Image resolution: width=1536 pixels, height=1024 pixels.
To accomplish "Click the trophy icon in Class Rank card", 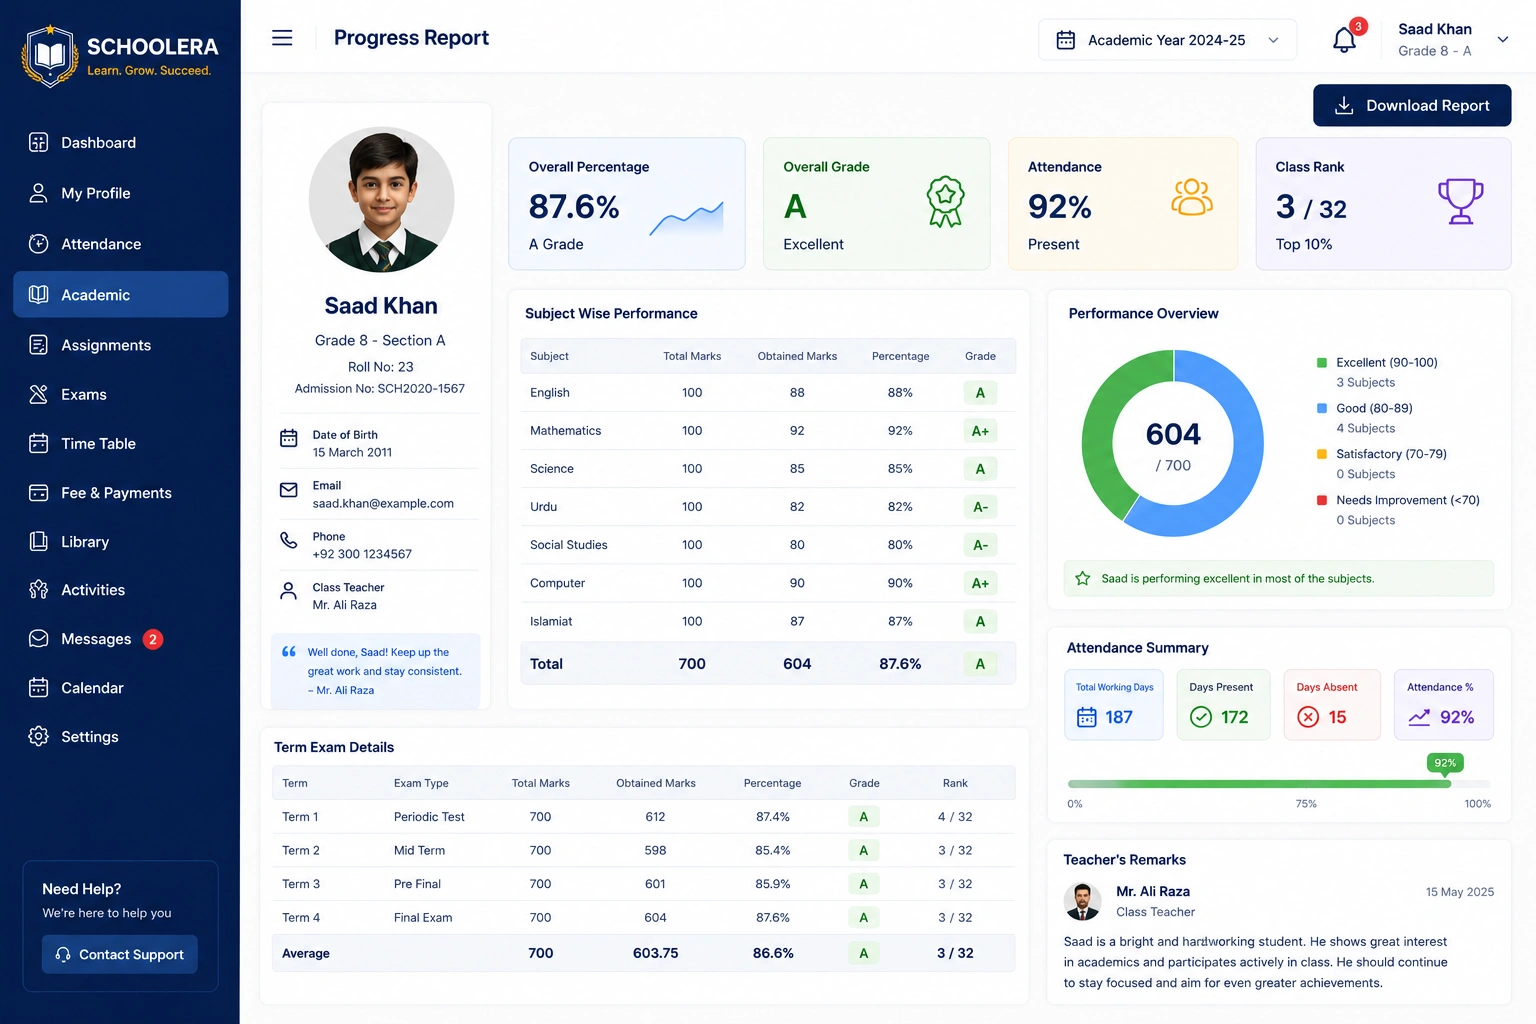I will pyautogui.click(x=1460, y=201).
